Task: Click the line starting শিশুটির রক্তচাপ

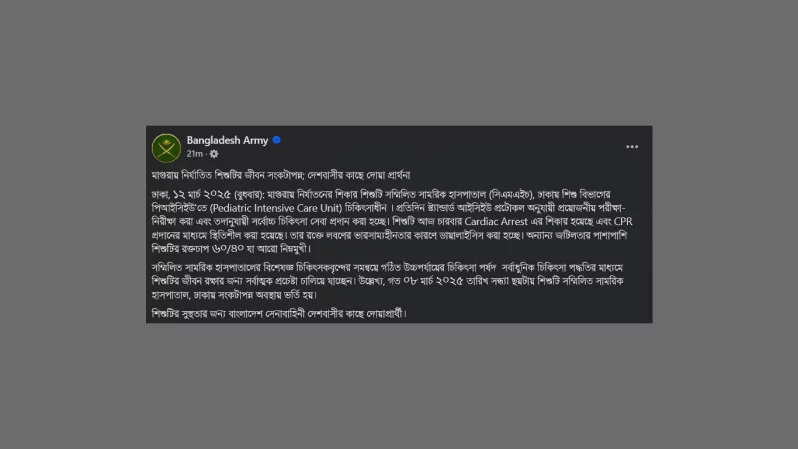Action: click(x=231, y=248)
